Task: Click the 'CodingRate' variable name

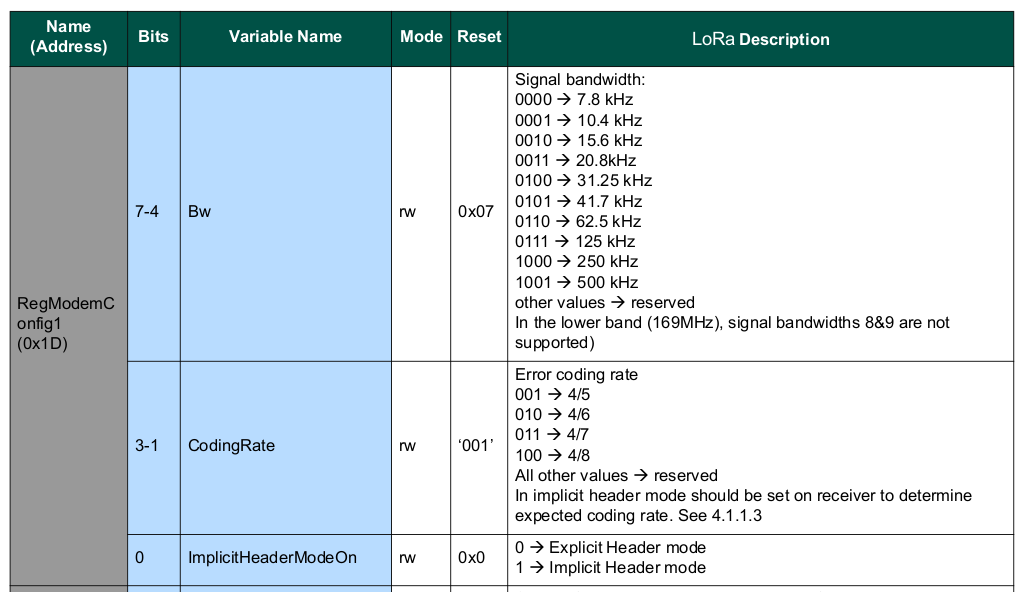Action: (231, 445)
